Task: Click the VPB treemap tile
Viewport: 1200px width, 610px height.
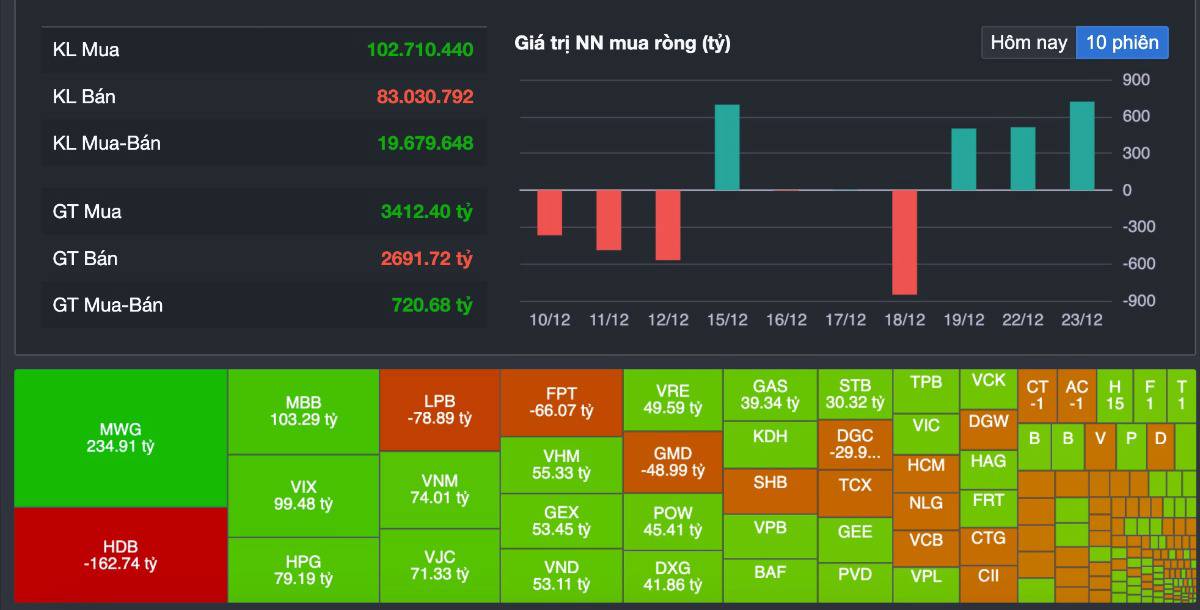Action: (x=770, y=536)
